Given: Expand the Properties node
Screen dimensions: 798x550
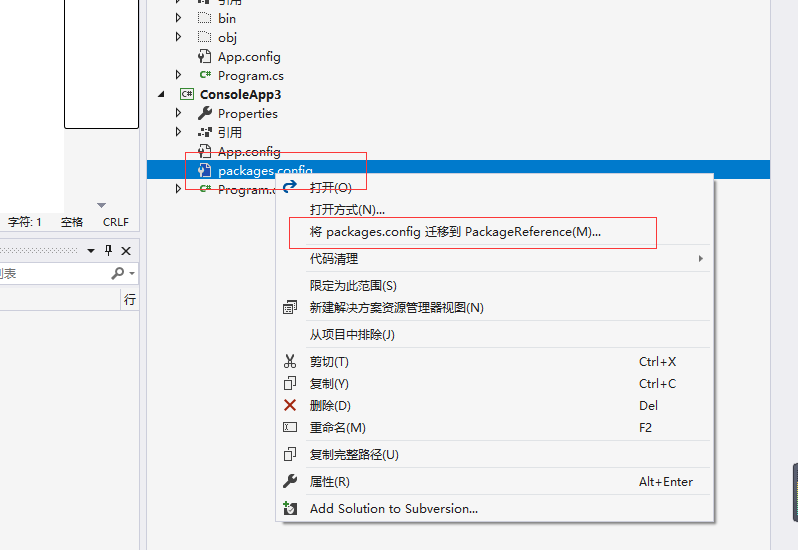Looking at the screenshot, I should [178, 112].
